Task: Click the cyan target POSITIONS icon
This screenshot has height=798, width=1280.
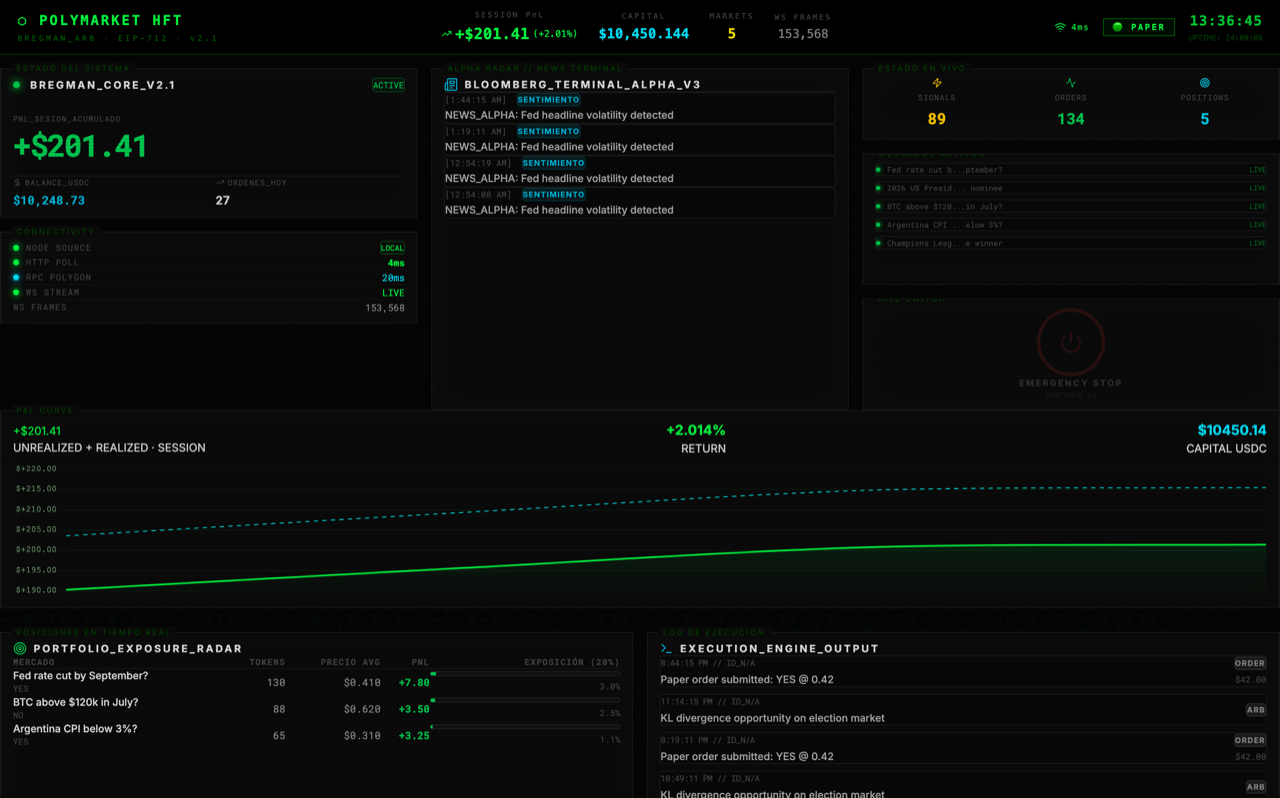Action: pos(1205,83)
